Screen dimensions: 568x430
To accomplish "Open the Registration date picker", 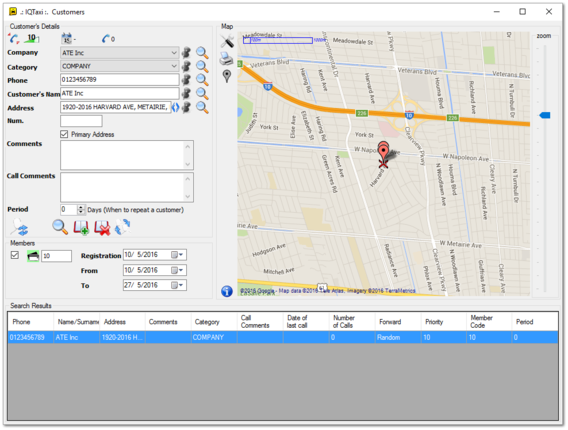I will (x=178, y=255).
